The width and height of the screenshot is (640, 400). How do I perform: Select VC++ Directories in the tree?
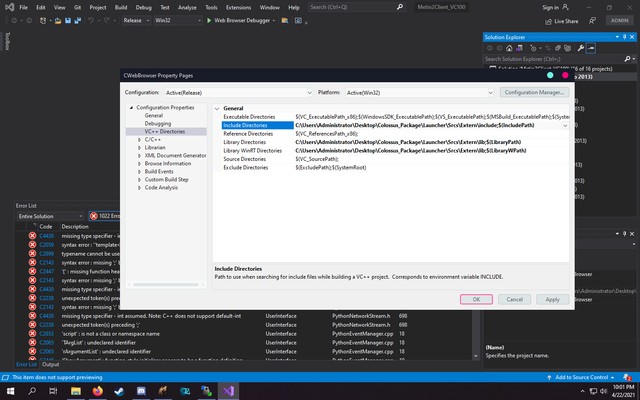pos(164,131)
